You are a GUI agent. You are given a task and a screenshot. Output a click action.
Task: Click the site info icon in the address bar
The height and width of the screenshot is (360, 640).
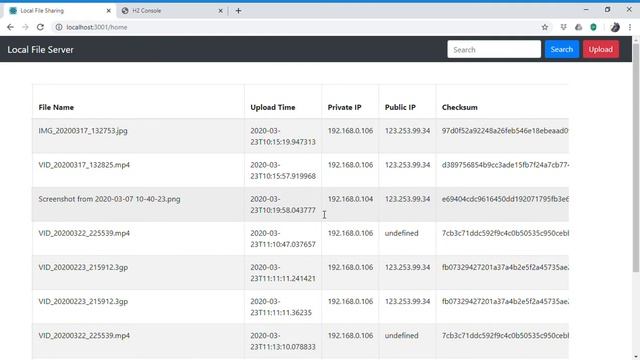pyautogui.click(x=59, y=27)
